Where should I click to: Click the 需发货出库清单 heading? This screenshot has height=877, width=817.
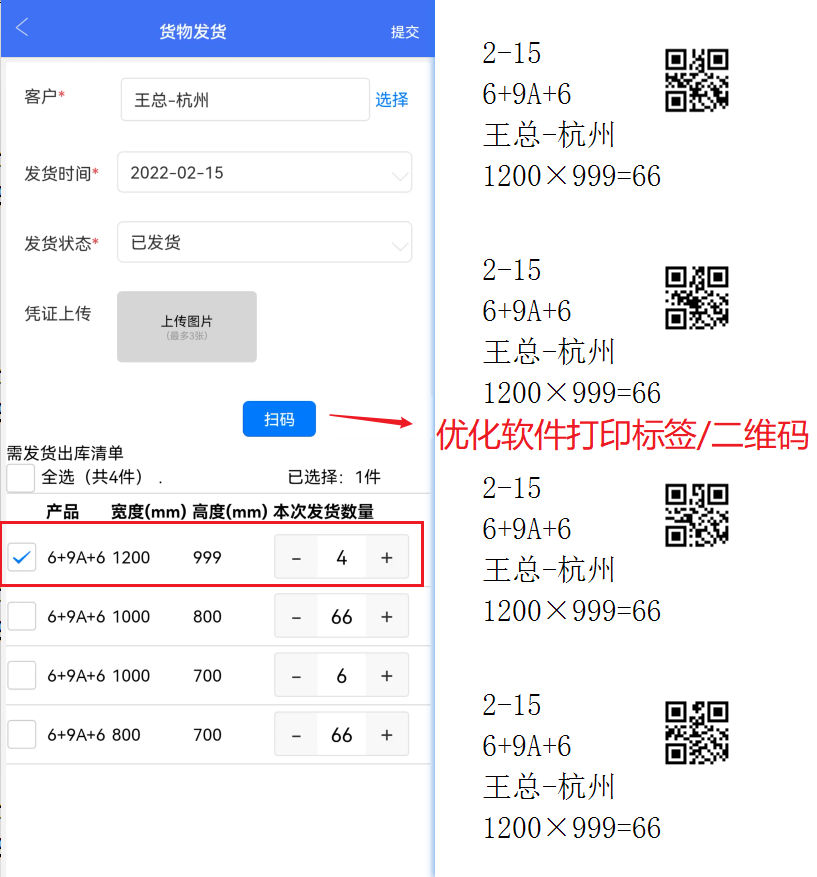tap(65, 452)
